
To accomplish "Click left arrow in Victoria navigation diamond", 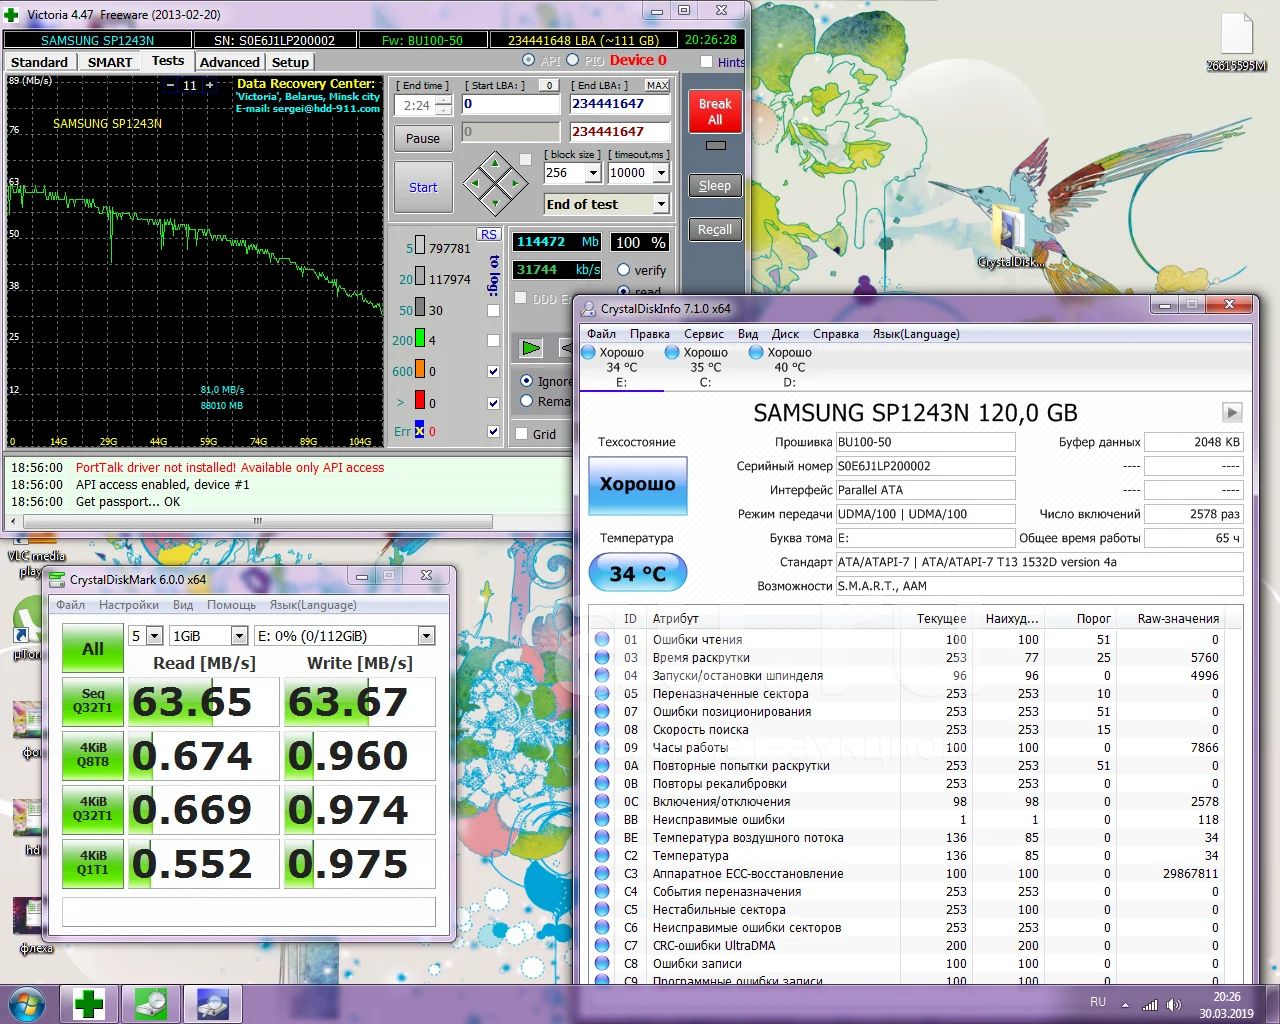I will pos(476,184).
